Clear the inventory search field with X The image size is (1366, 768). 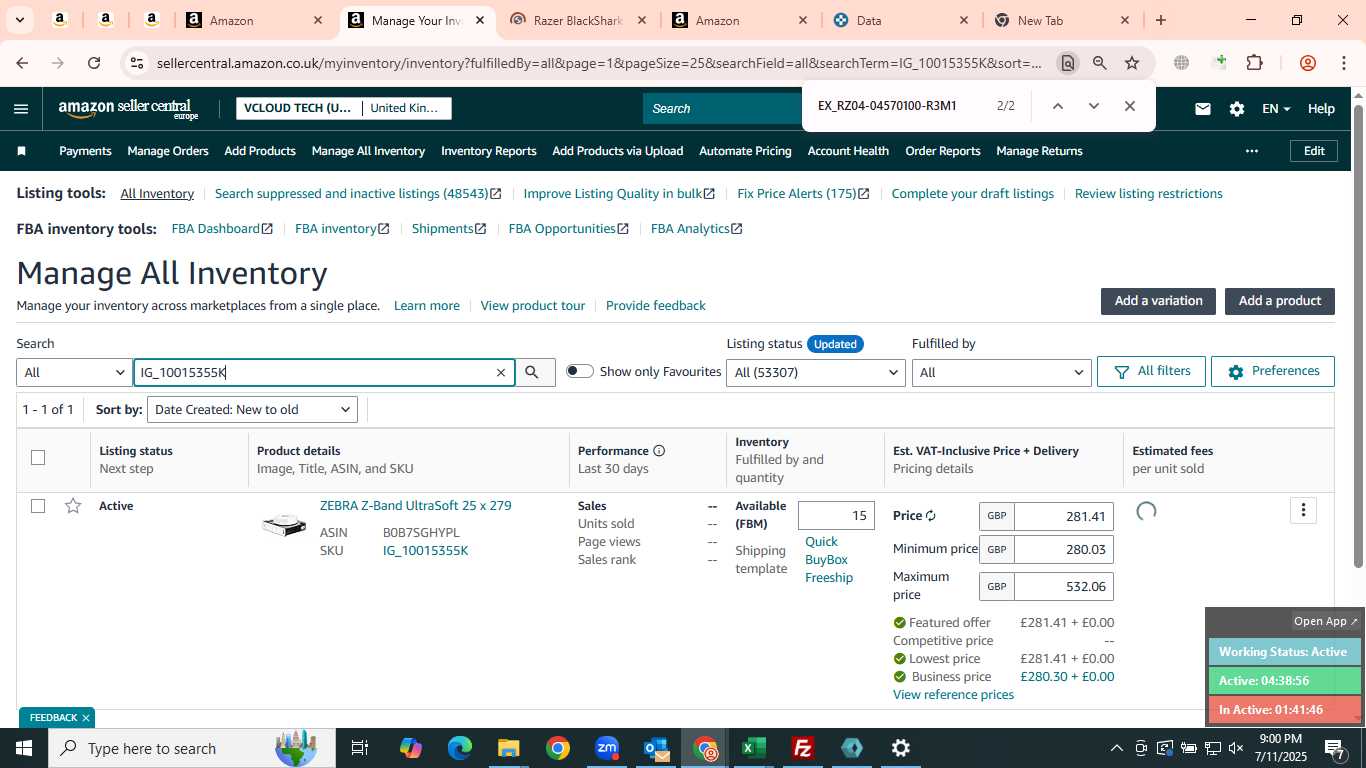(501, 372)
